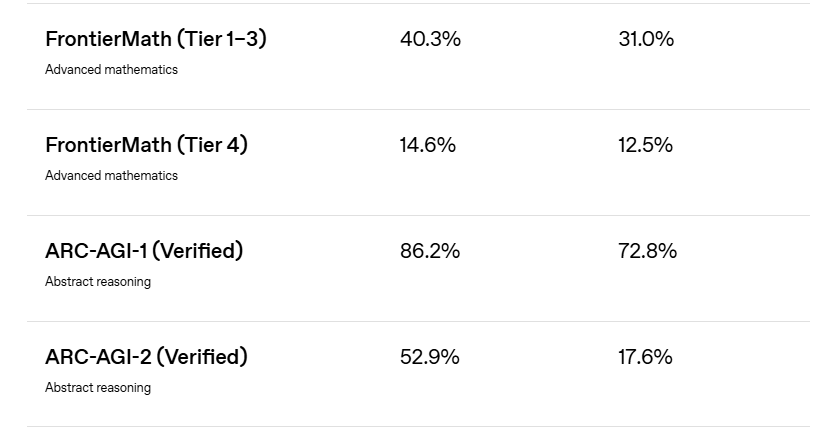Select the 72.8% score value
Image resolution: width=830 pixels, height=437 pixels.
648,251
